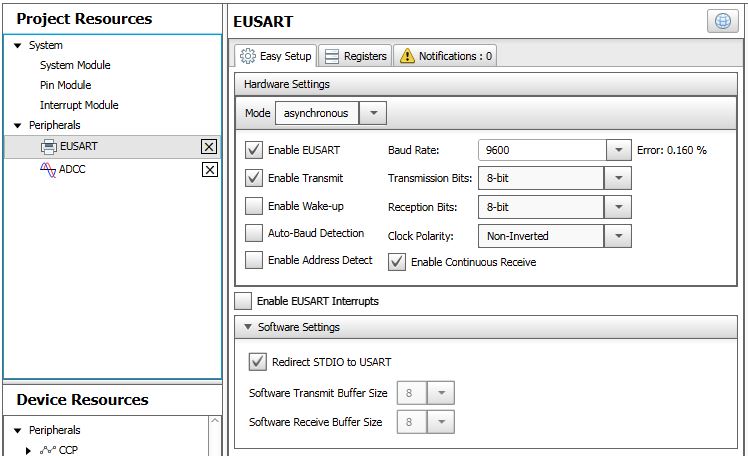Image resolution: width=748 pixels, height=456 pixels.
Task: Click the globe icon in EUSART header
Action: pos(723,22)
